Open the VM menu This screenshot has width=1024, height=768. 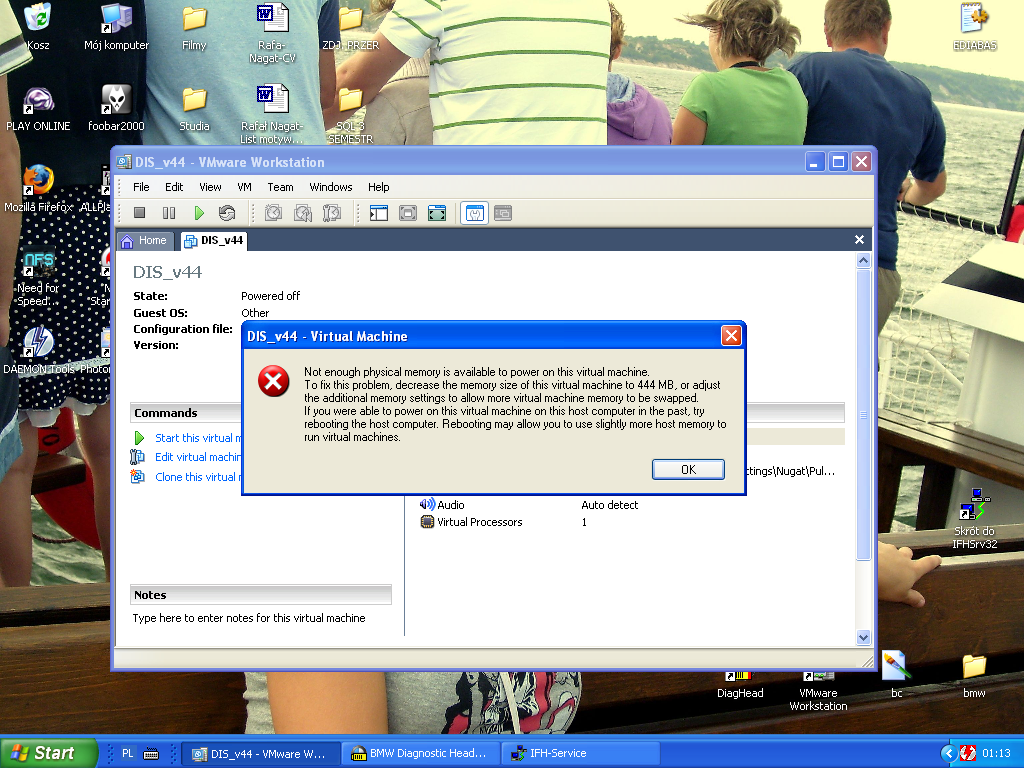click(x=244, y=187)
